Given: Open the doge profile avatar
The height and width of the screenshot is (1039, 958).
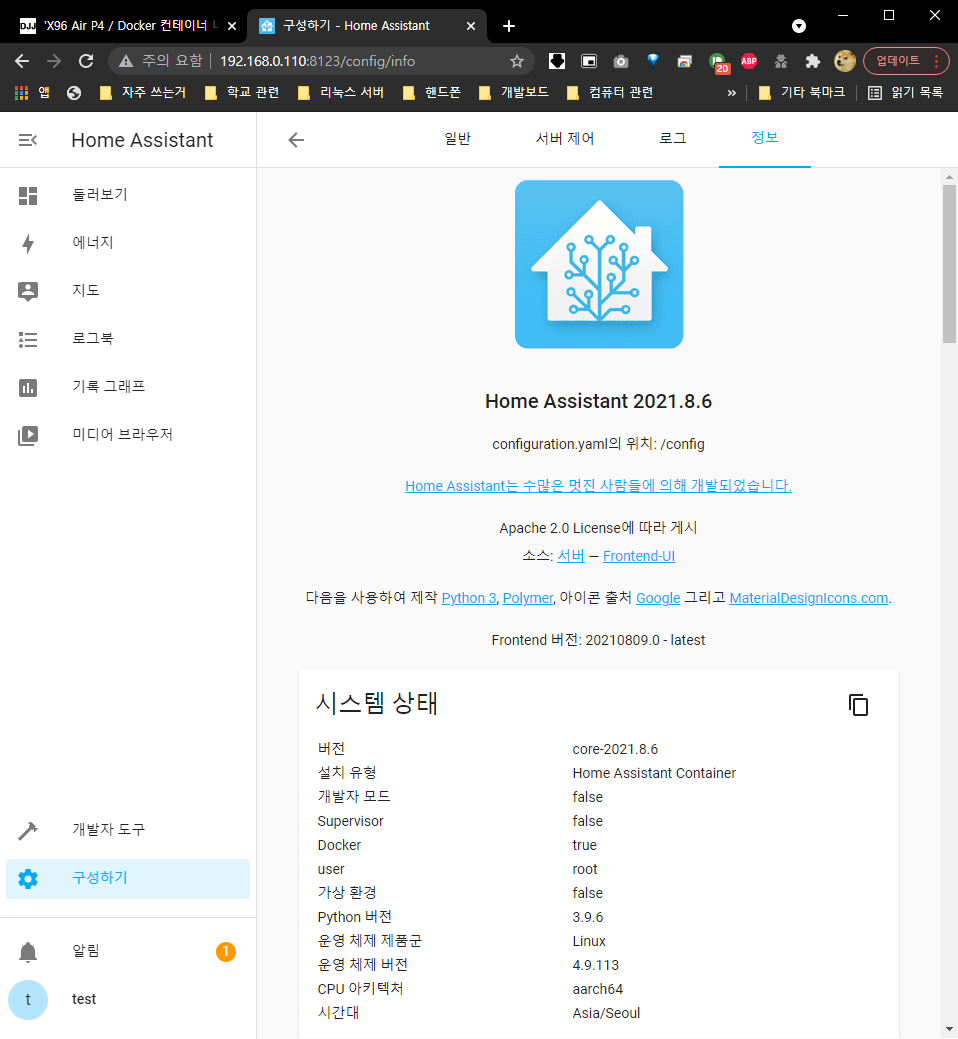Looking at the screenshot, I should [x=845, y=62].
